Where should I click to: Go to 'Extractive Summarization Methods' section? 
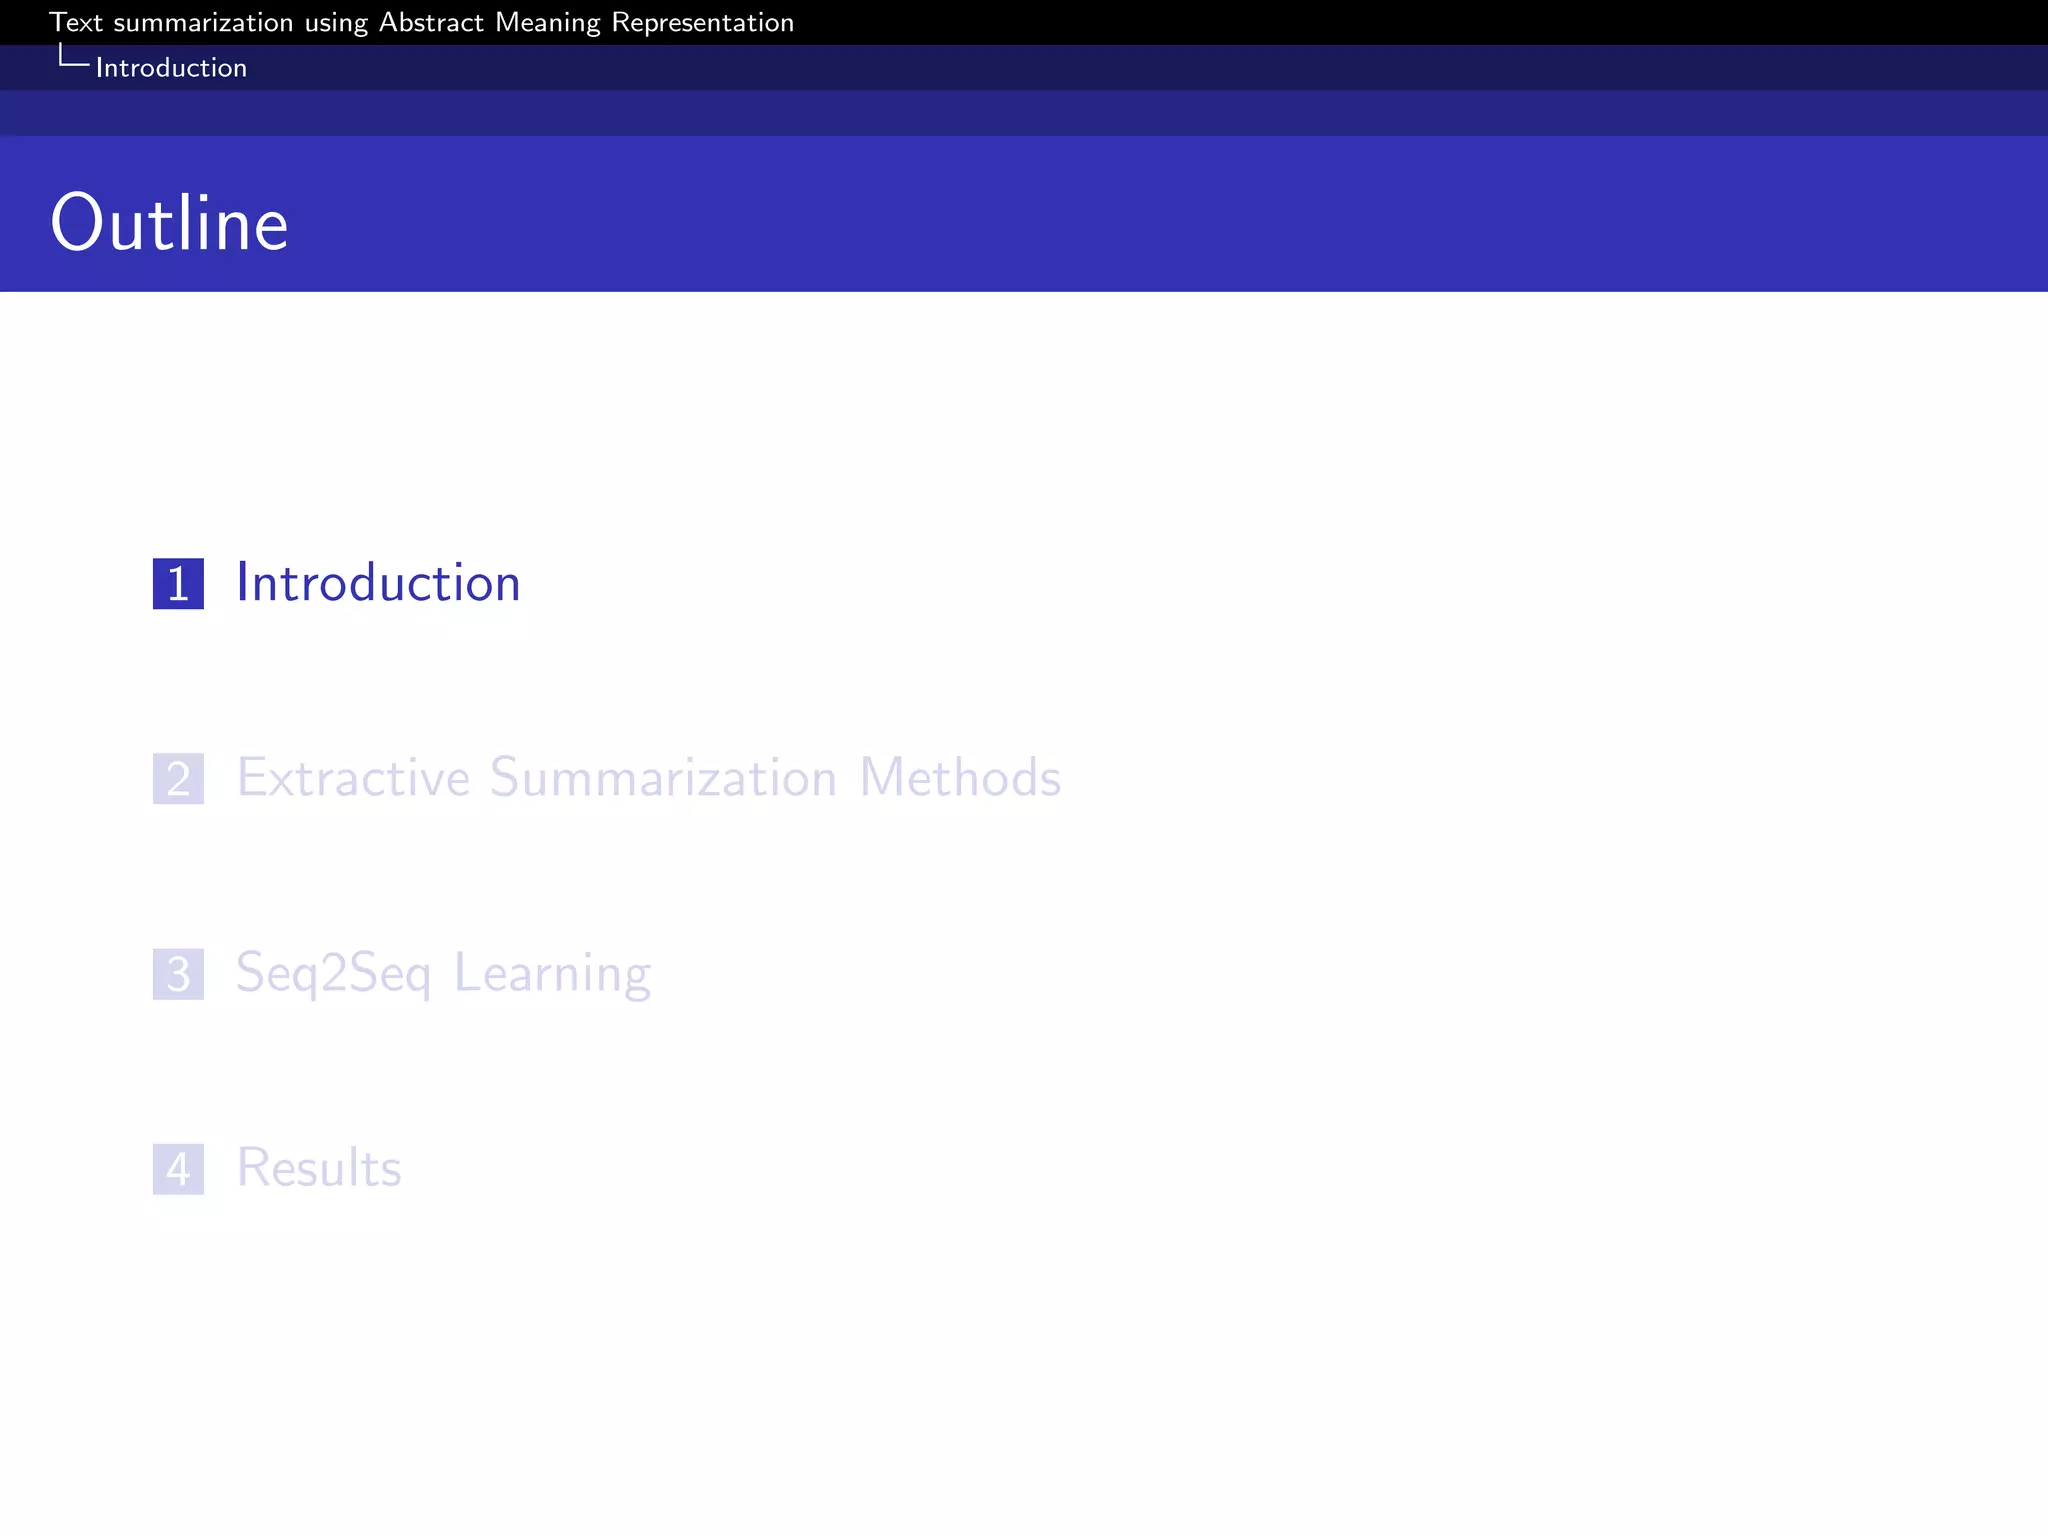click(648, 777)
